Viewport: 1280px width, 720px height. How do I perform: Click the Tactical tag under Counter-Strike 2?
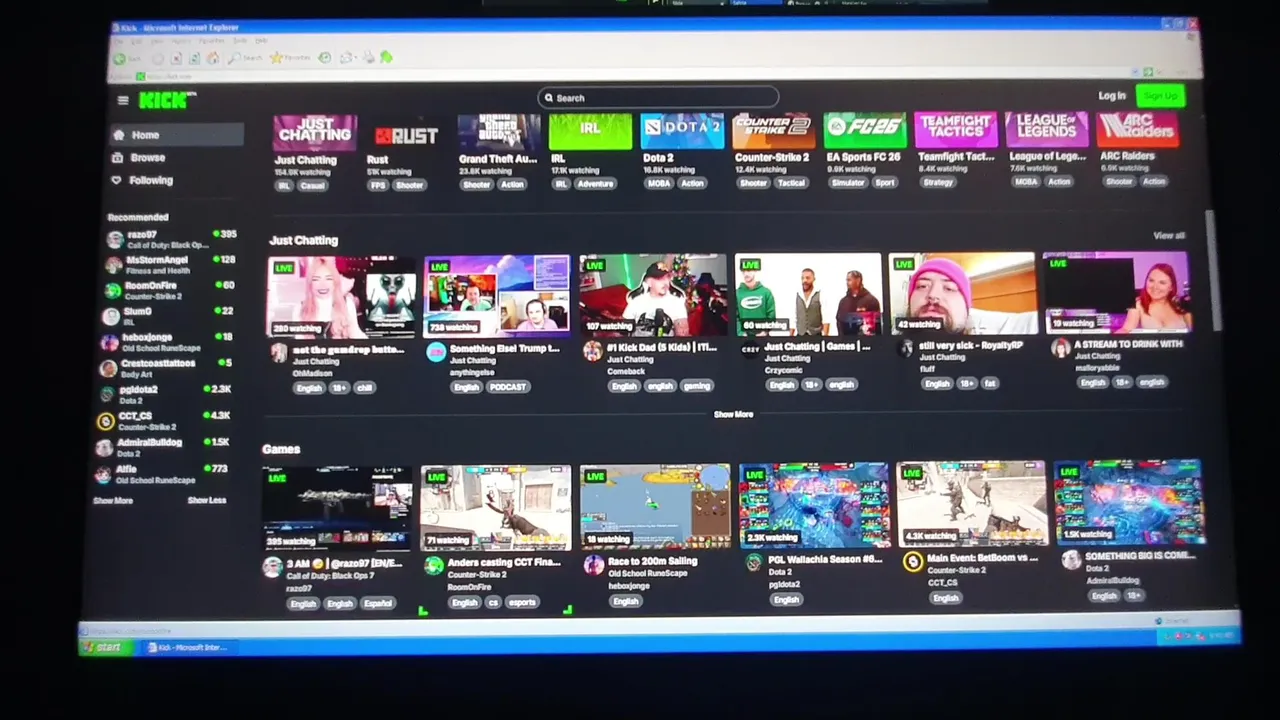tap(791, 183)
